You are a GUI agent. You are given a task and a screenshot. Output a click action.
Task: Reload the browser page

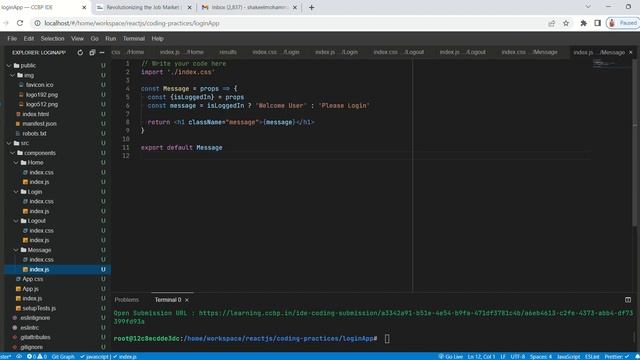pyautogui.click(x=20, y=23)
